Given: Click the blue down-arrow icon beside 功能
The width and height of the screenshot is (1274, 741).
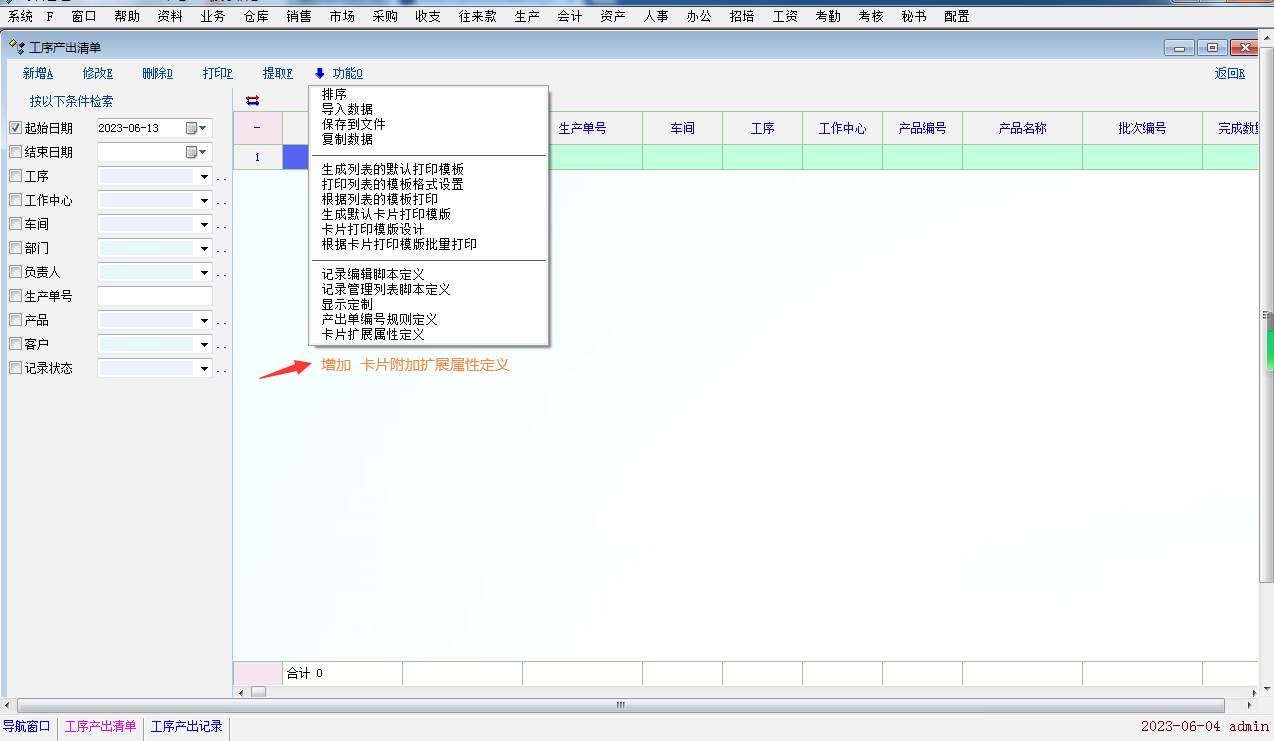Looking at the screenshot, I should (320, 73).
